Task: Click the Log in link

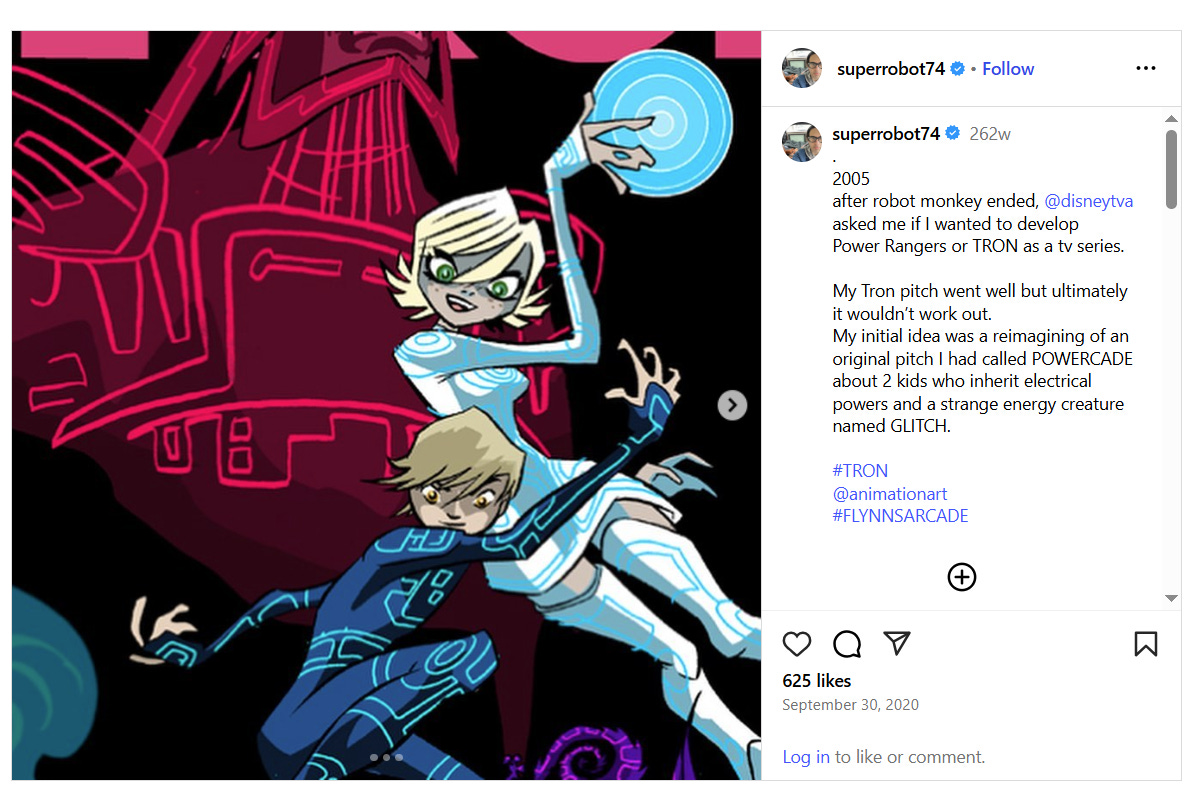Action: (806, 757)
